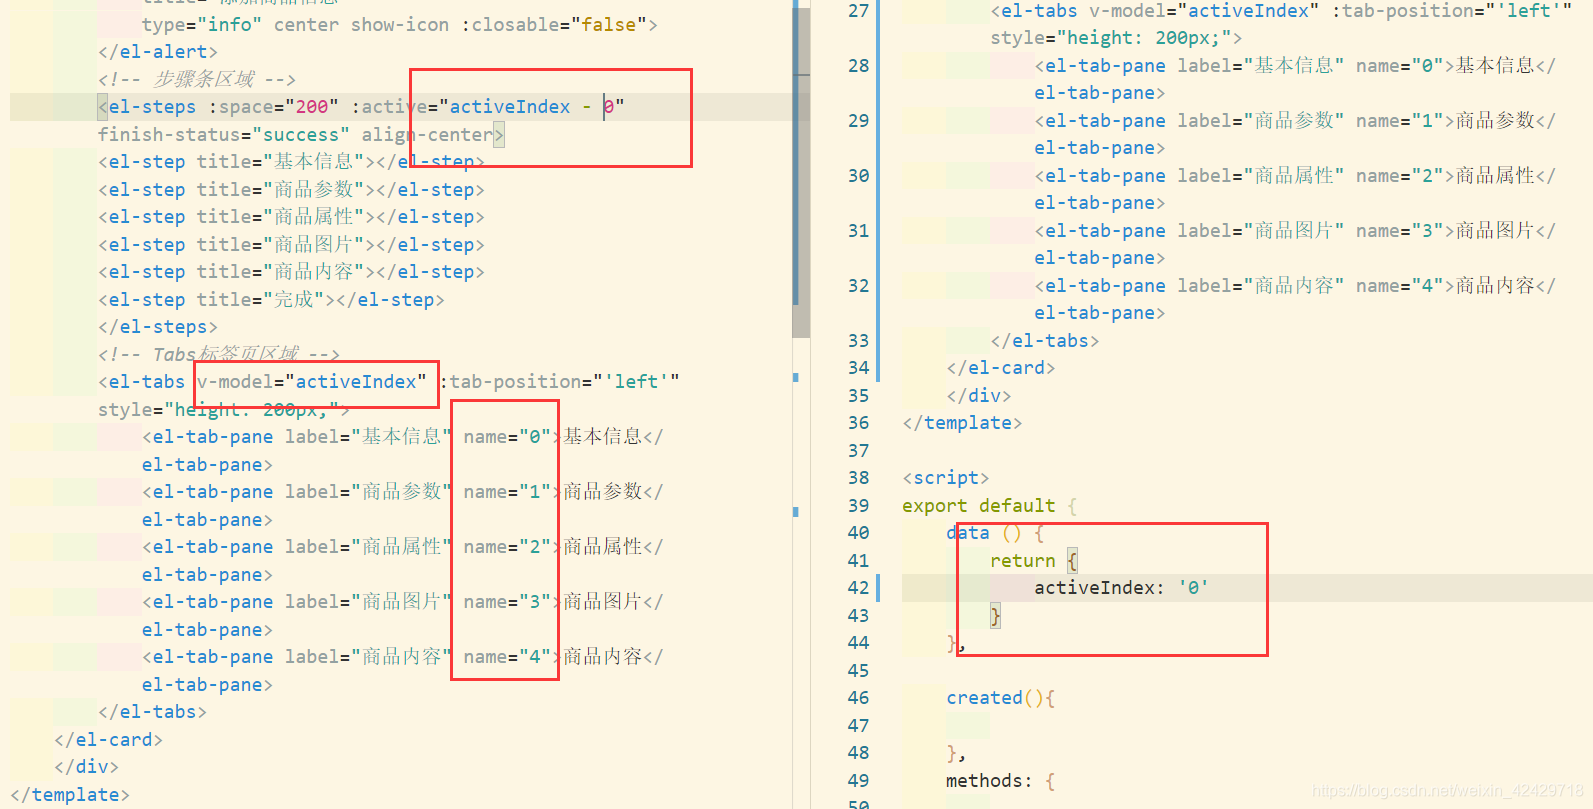The image size is (1593, 809).
Task: Click the 步骤条区域 comment line
Action: pyautogui.click(x=197, y=79)
